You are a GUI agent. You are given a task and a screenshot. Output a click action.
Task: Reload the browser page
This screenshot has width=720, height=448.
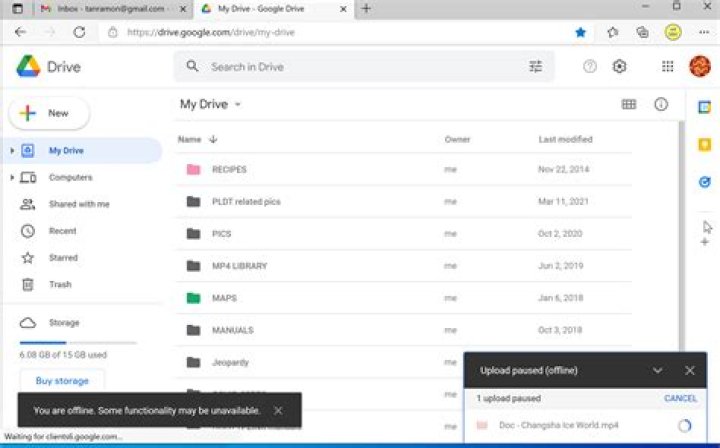(x=79, y=32)
